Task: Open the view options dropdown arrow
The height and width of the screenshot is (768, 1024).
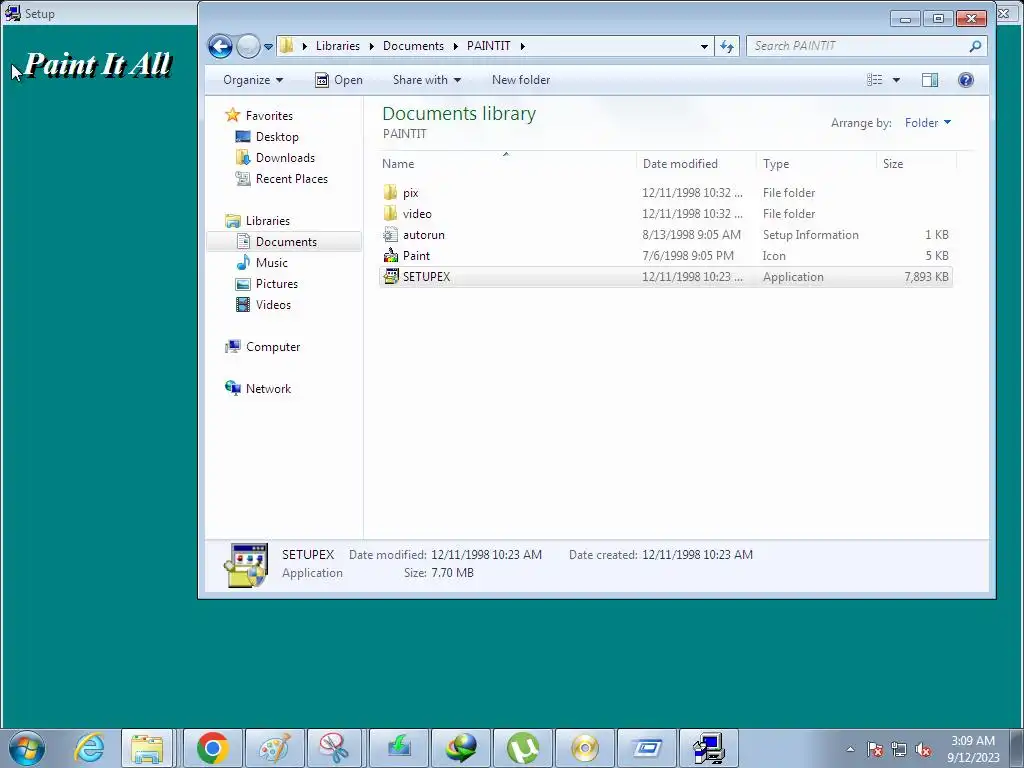Action: pyautogui.click(x=897, y=80)
